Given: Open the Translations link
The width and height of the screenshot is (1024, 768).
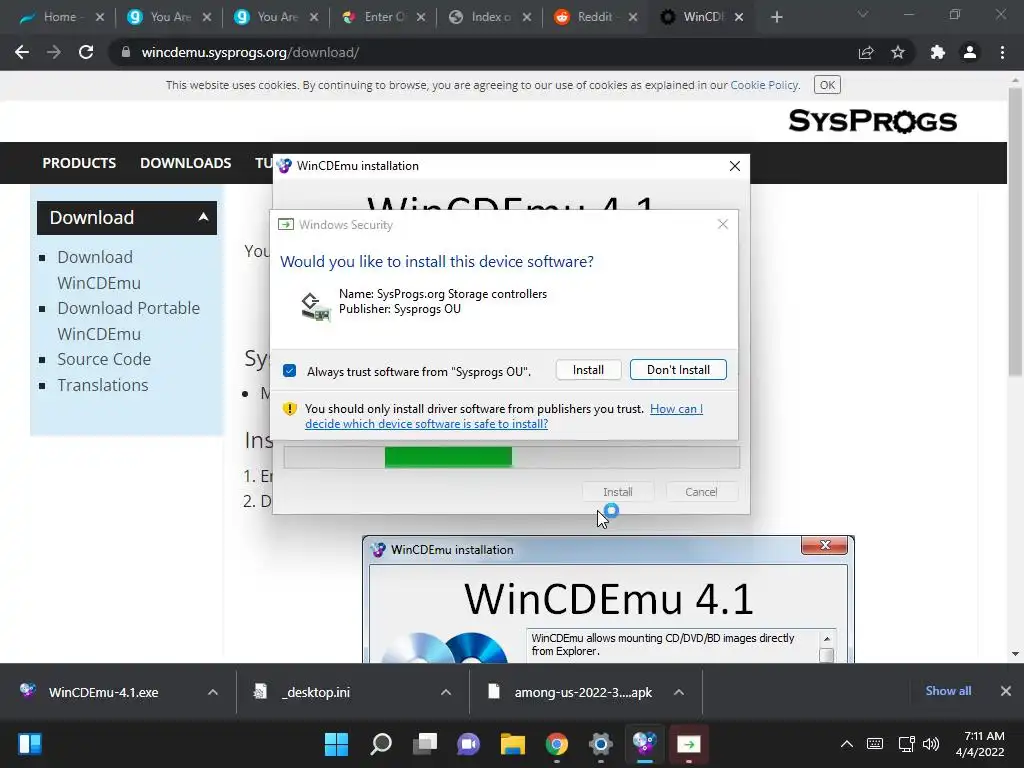Looking at the screenshot, I should [103, 385].
